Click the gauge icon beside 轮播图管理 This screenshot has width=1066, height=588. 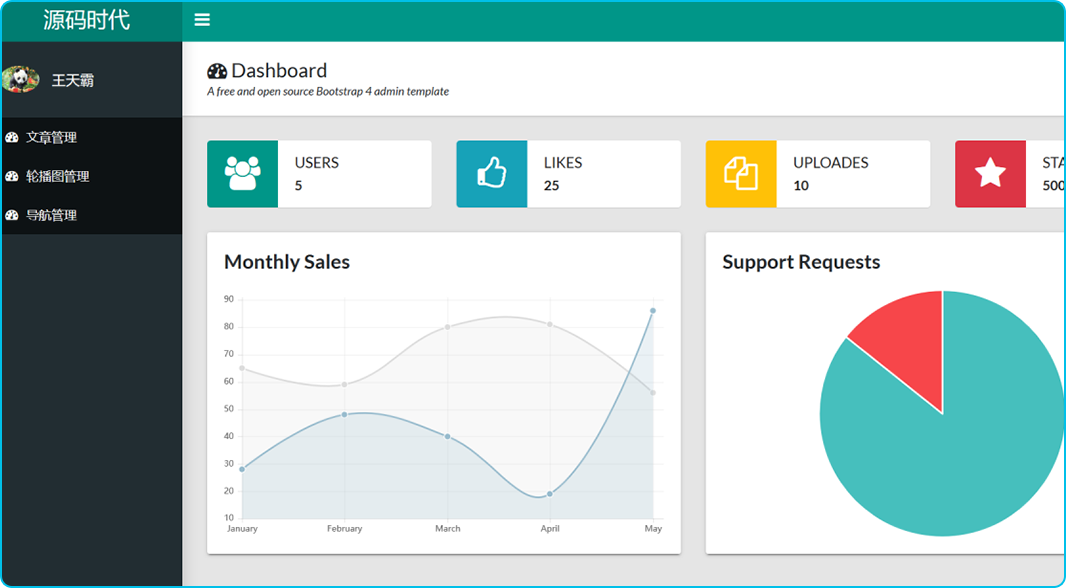tap(12, 177)
